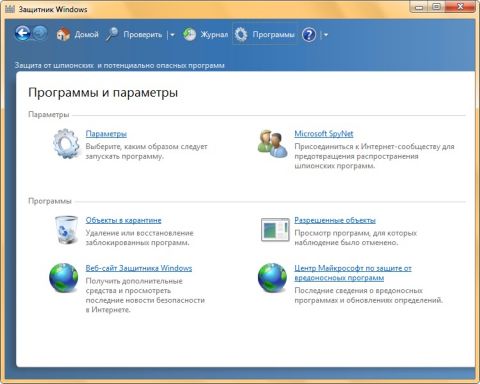The height and width of the screenshot is (384, 480).
Task: Click the gear icon for Программы
Action: pos(241,34)
